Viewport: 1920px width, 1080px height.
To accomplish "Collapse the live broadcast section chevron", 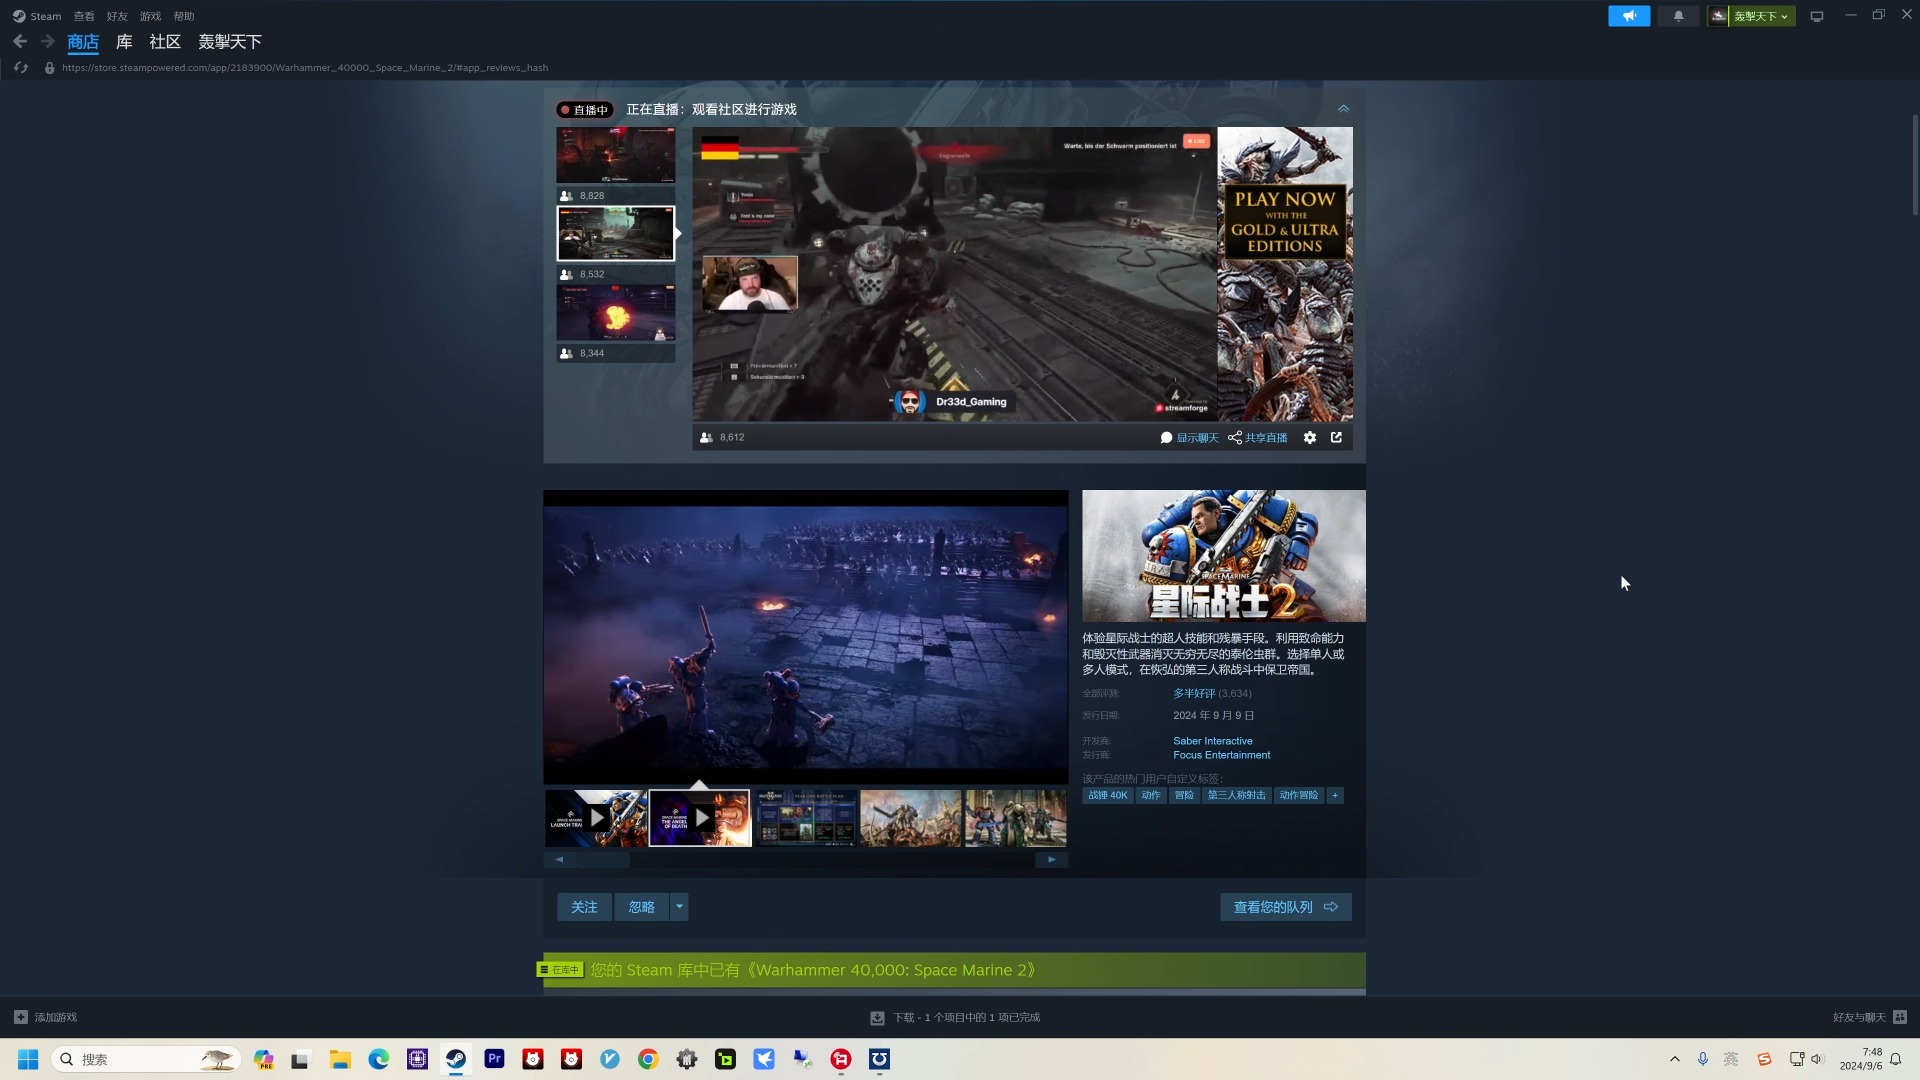I will coord(1343,109).
